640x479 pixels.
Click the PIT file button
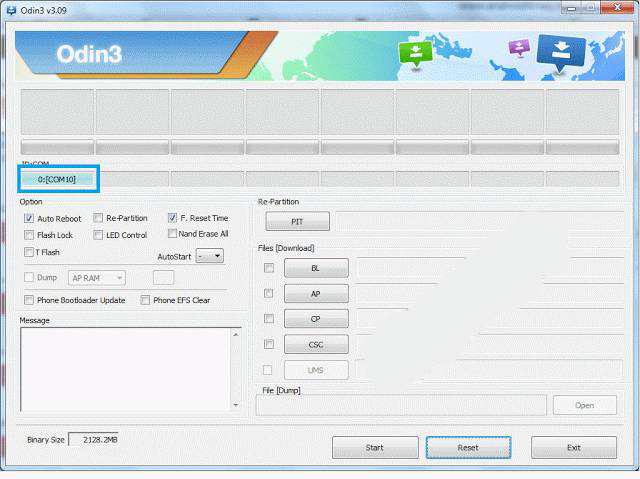297,221
